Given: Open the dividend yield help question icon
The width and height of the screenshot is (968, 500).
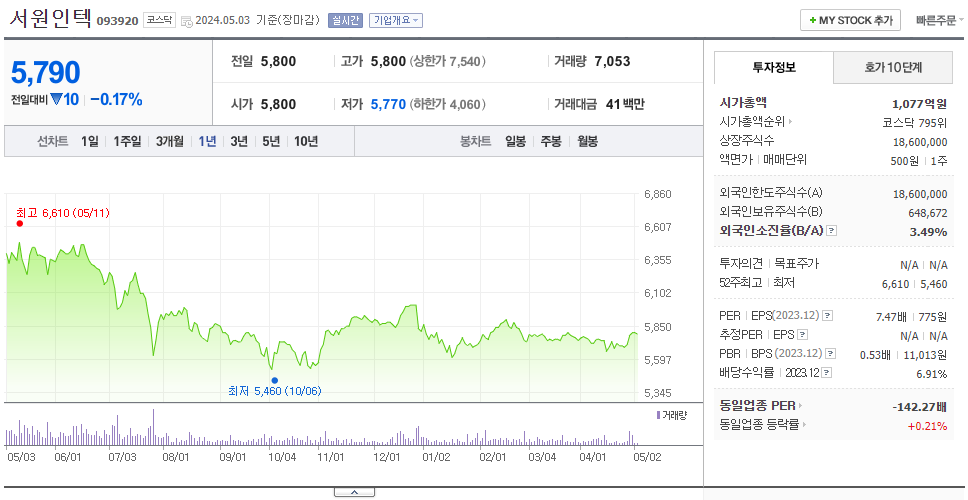Looking at the screenshot, I should 827,373.
